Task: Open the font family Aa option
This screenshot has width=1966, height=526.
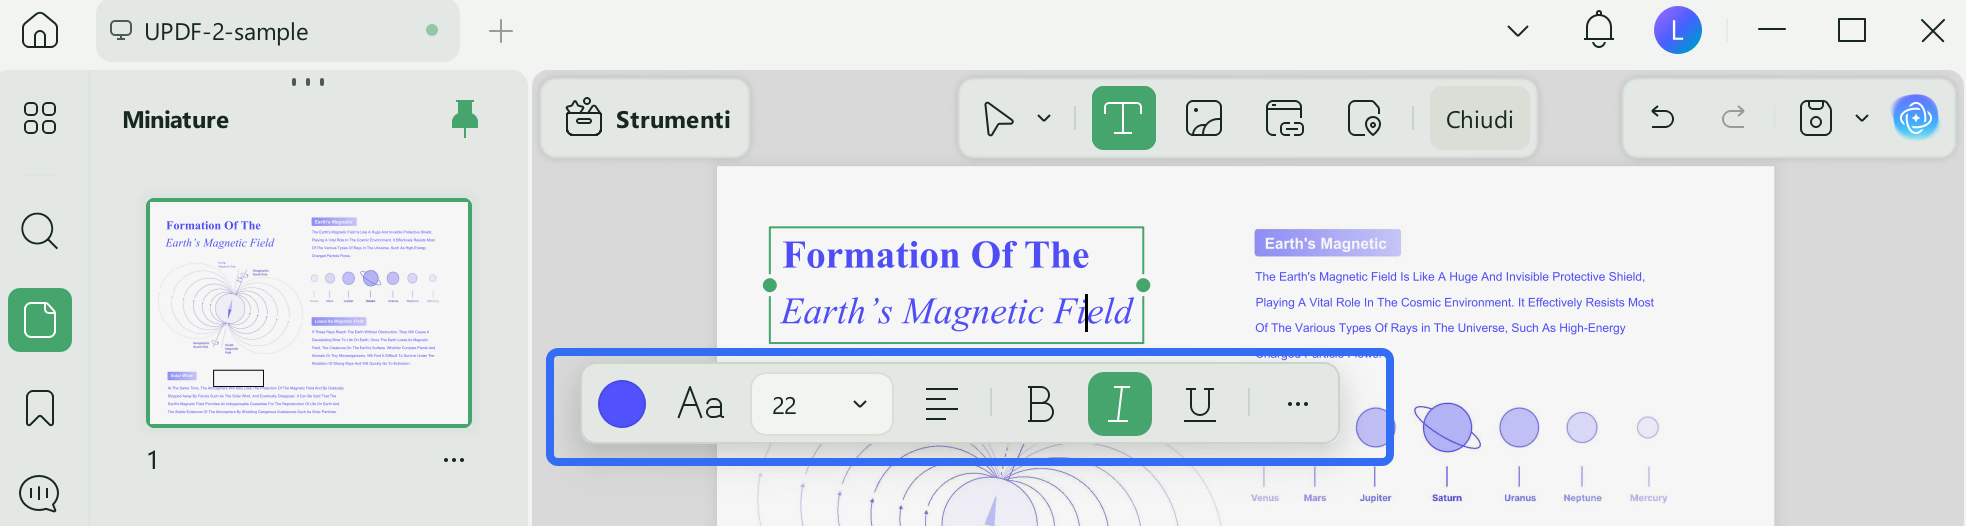Action: [701, 404]
